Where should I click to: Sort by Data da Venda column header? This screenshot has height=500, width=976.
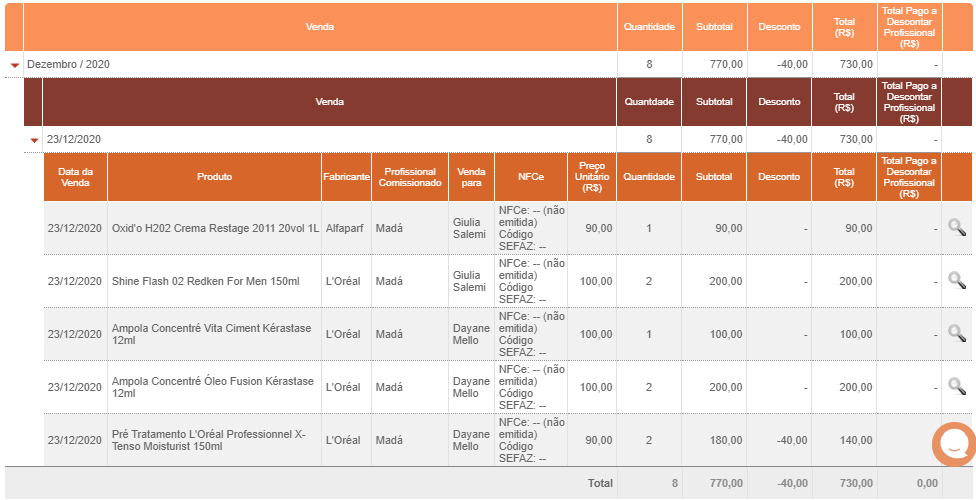tap(75, 177)
